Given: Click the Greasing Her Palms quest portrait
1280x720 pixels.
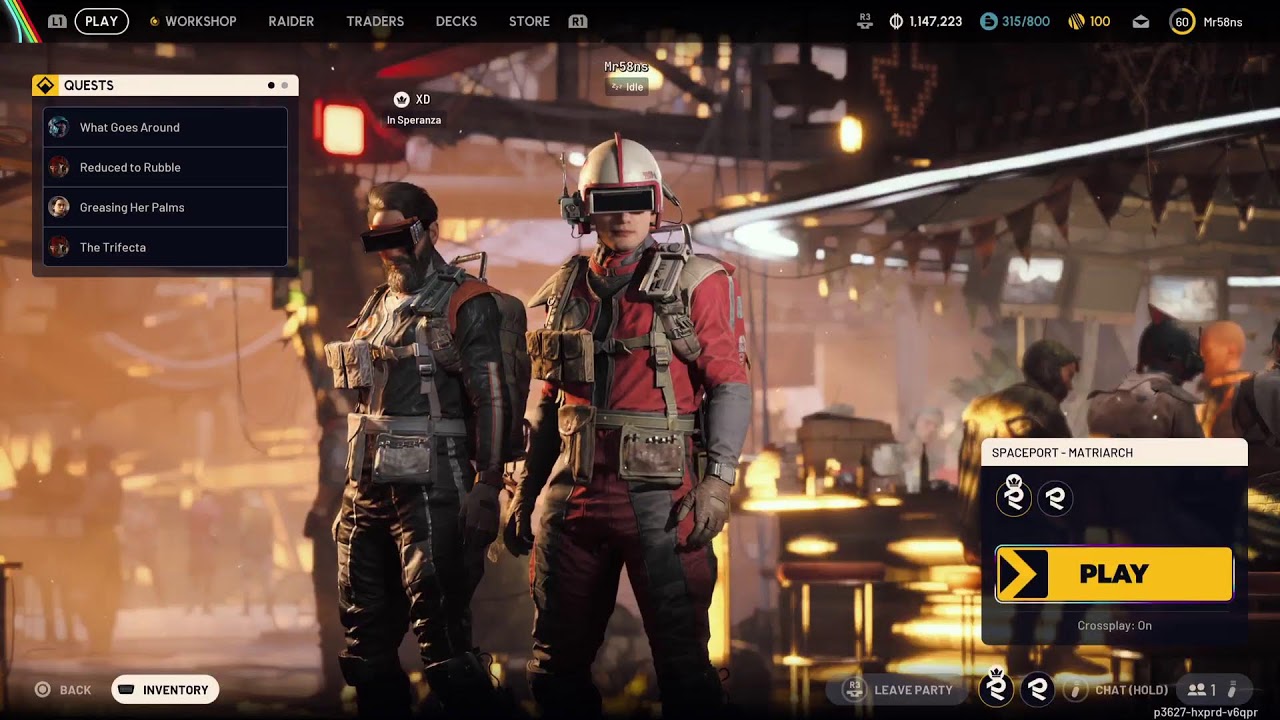Looking at the screenshot, I should pos(59,207).
